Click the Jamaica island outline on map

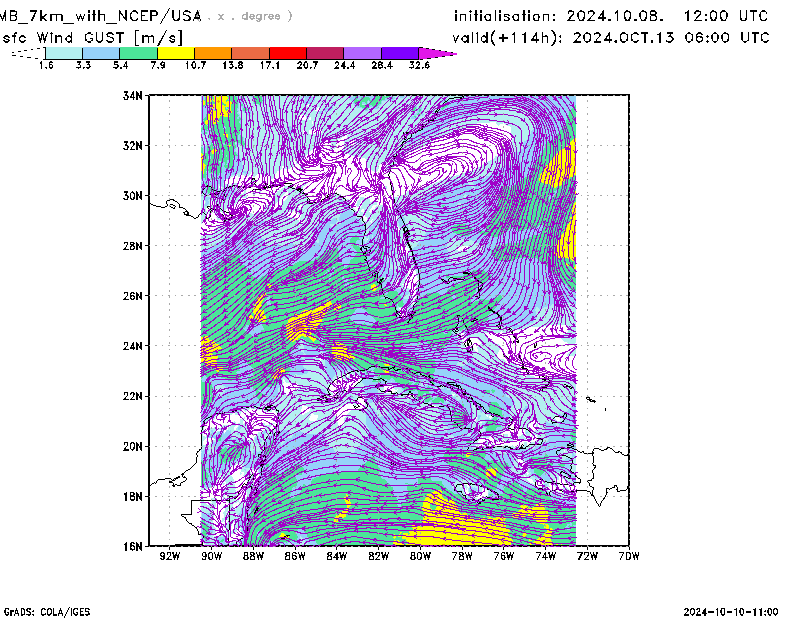(477, 492)
